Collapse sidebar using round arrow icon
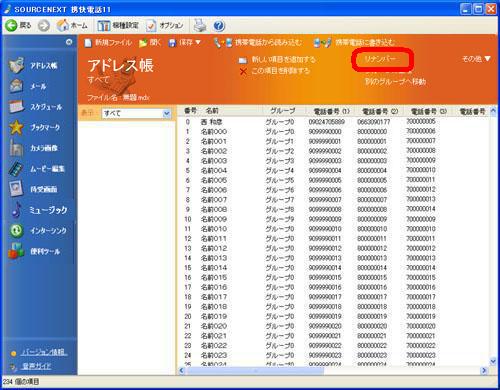 click(69, 42)
